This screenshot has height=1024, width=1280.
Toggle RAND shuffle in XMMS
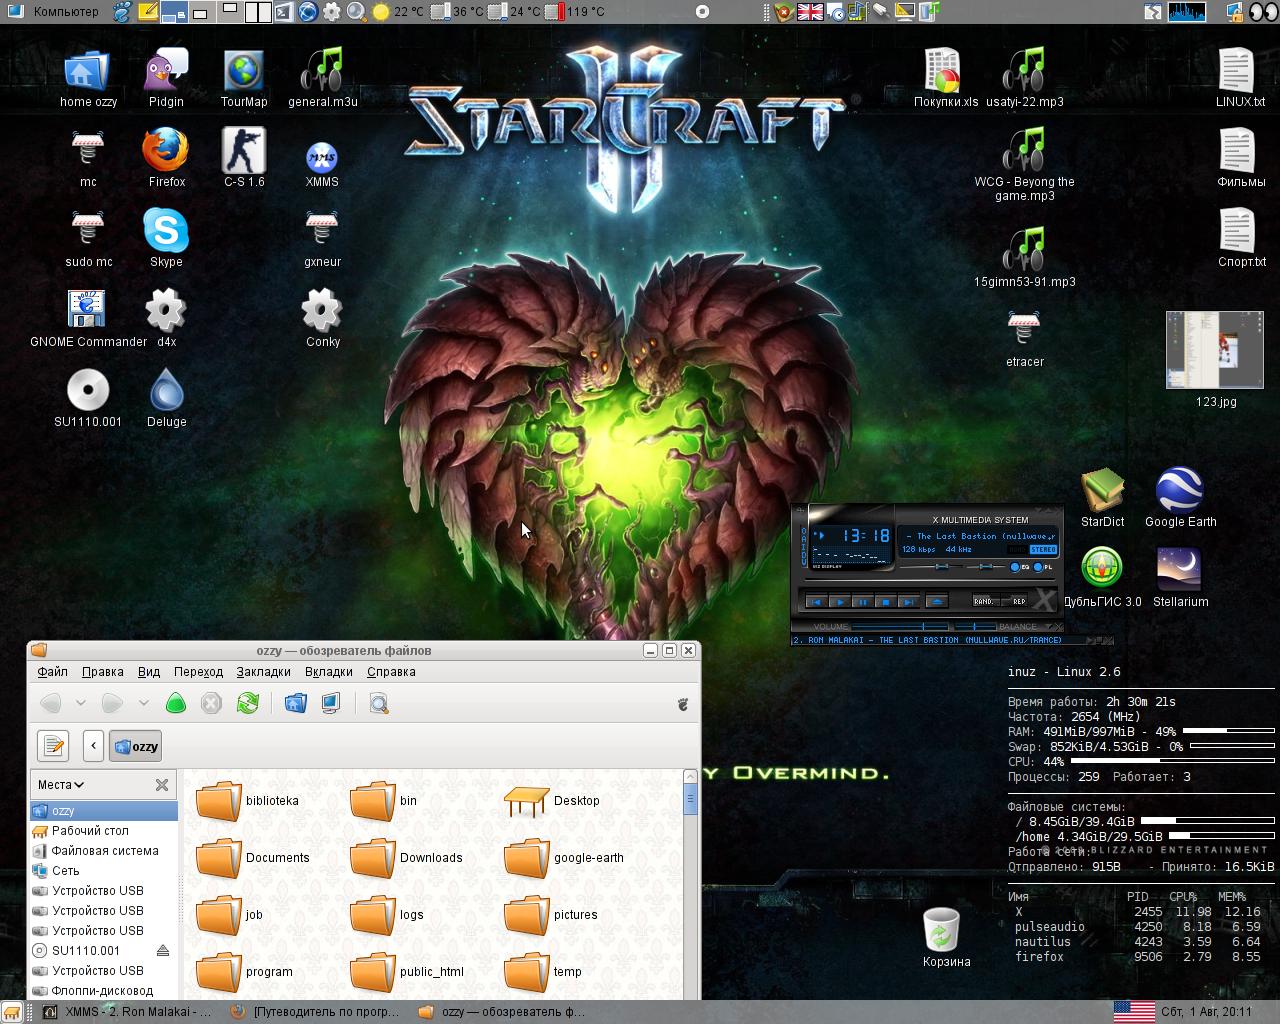click(986, 602)
